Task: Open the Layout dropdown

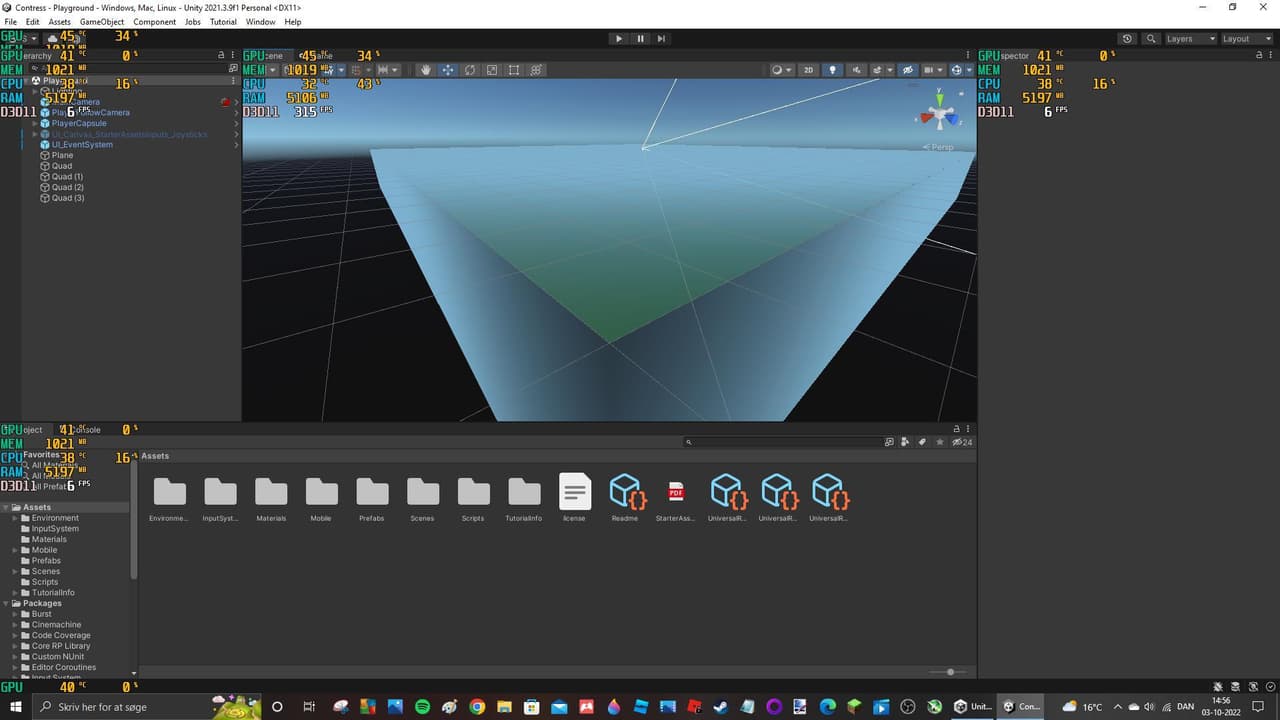Action: click(x=1247, y=38)
